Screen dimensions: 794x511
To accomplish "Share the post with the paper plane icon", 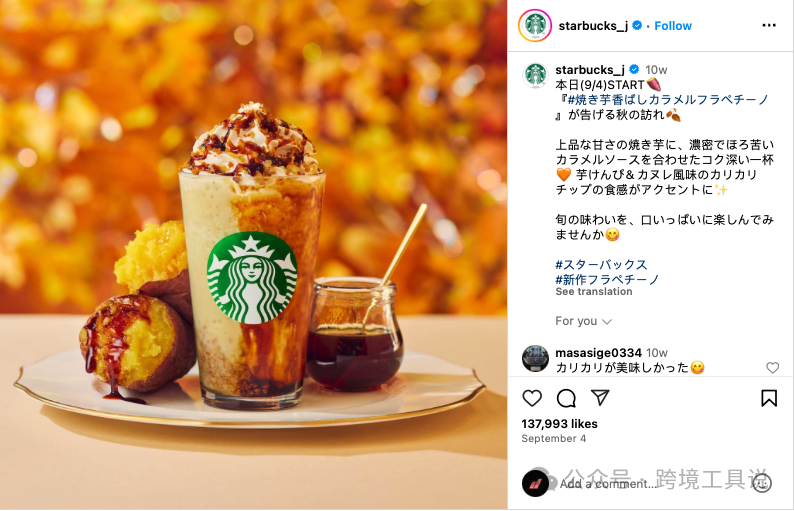I will [x=600, y=398].
